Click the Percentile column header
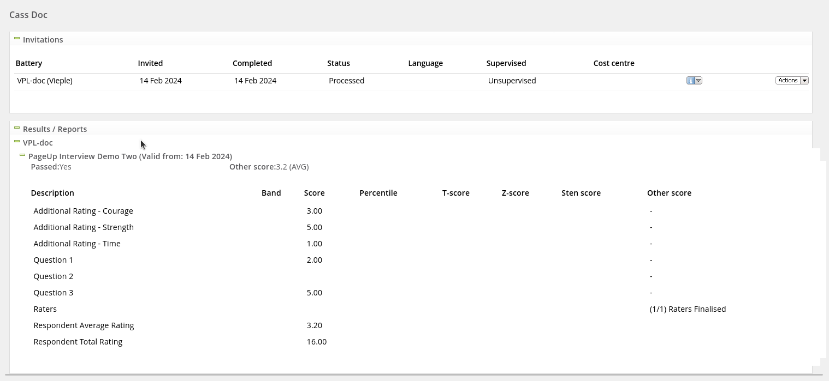Image resolution: width=829 pixels, height=381 pixels. [x=378, y=193]
